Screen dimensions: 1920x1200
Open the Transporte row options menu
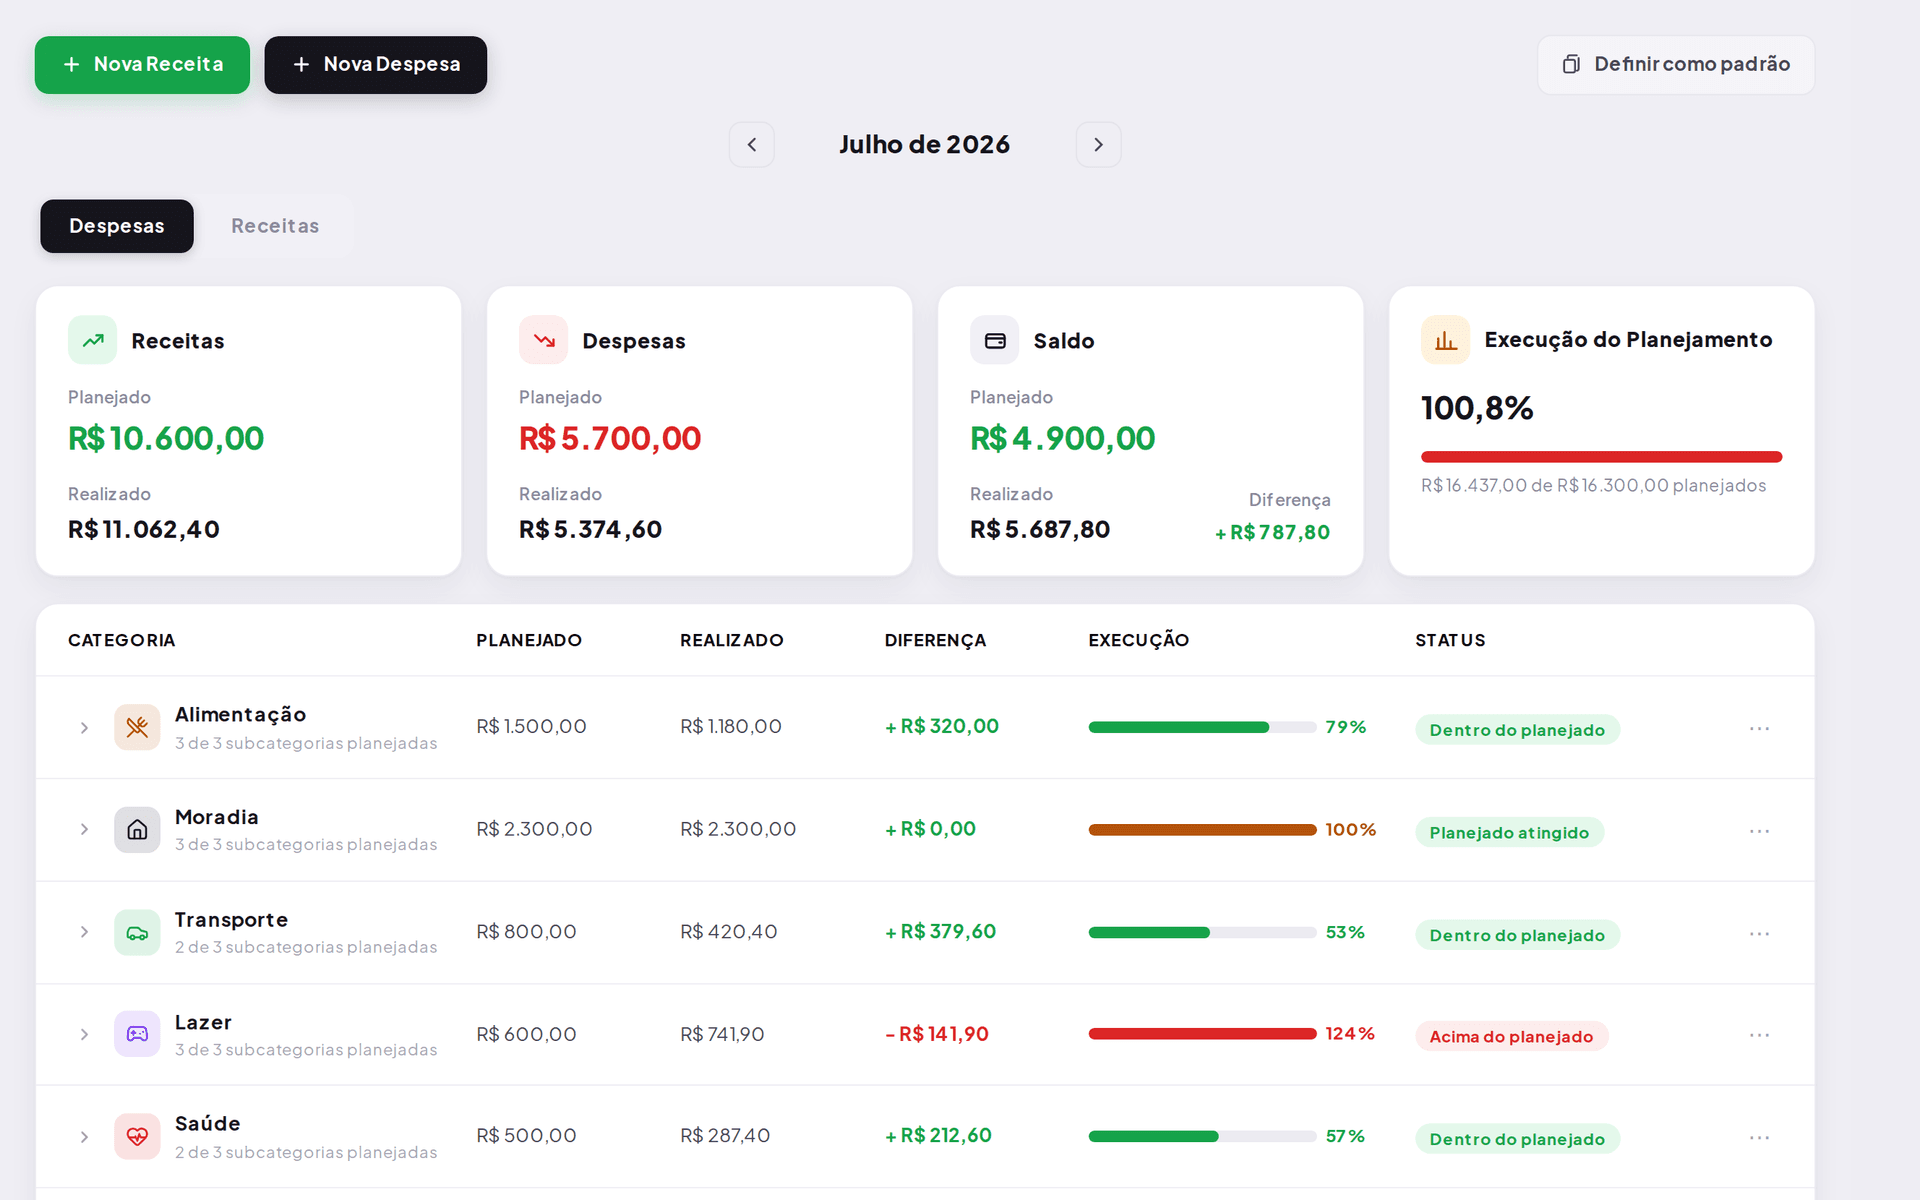1759,934
